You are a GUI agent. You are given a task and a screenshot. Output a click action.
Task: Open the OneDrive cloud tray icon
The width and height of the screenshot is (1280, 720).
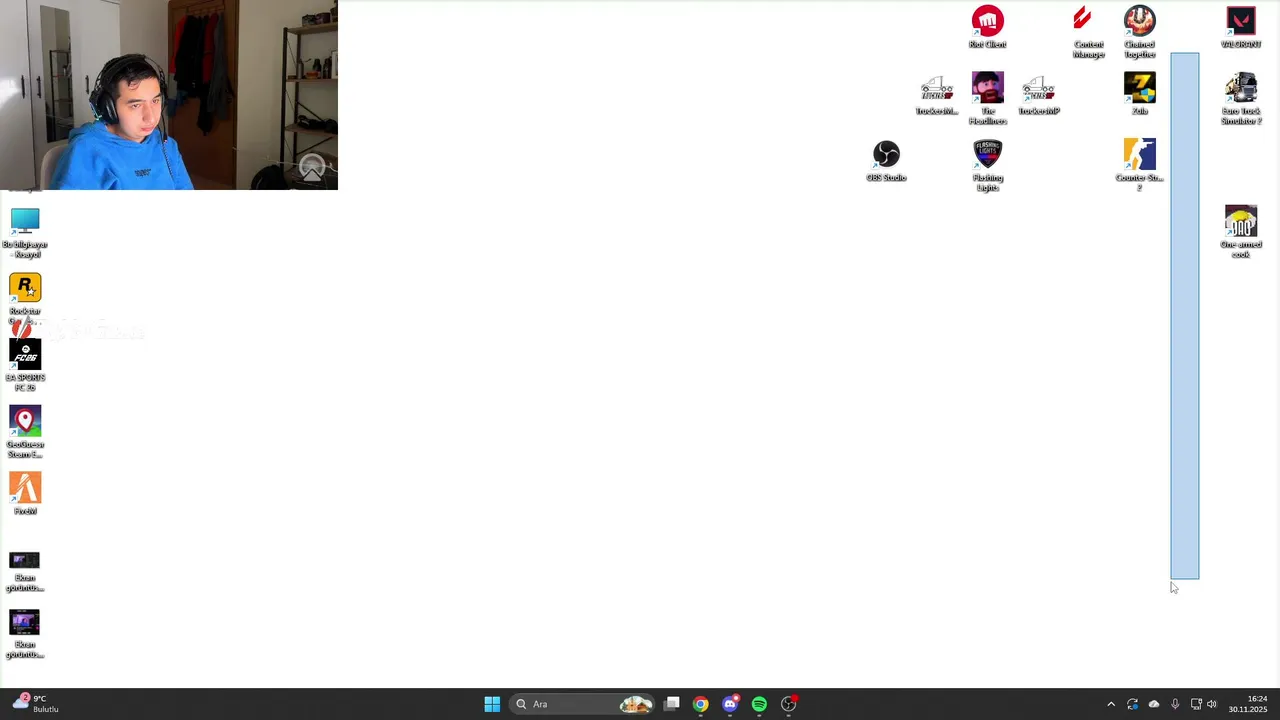click(1154, 704)
